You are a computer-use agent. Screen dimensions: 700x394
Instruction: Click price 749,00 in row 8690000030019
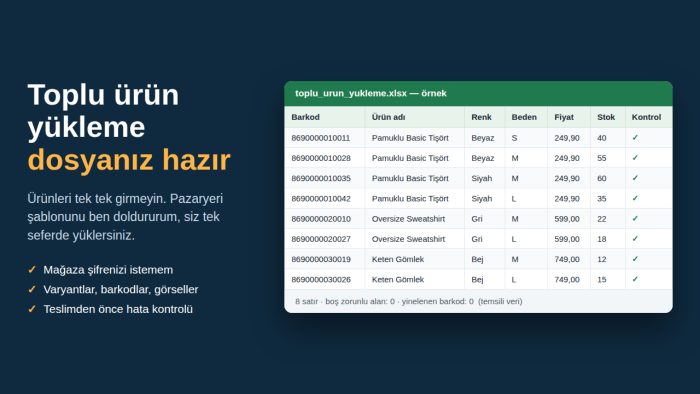(x=567, y=259)
